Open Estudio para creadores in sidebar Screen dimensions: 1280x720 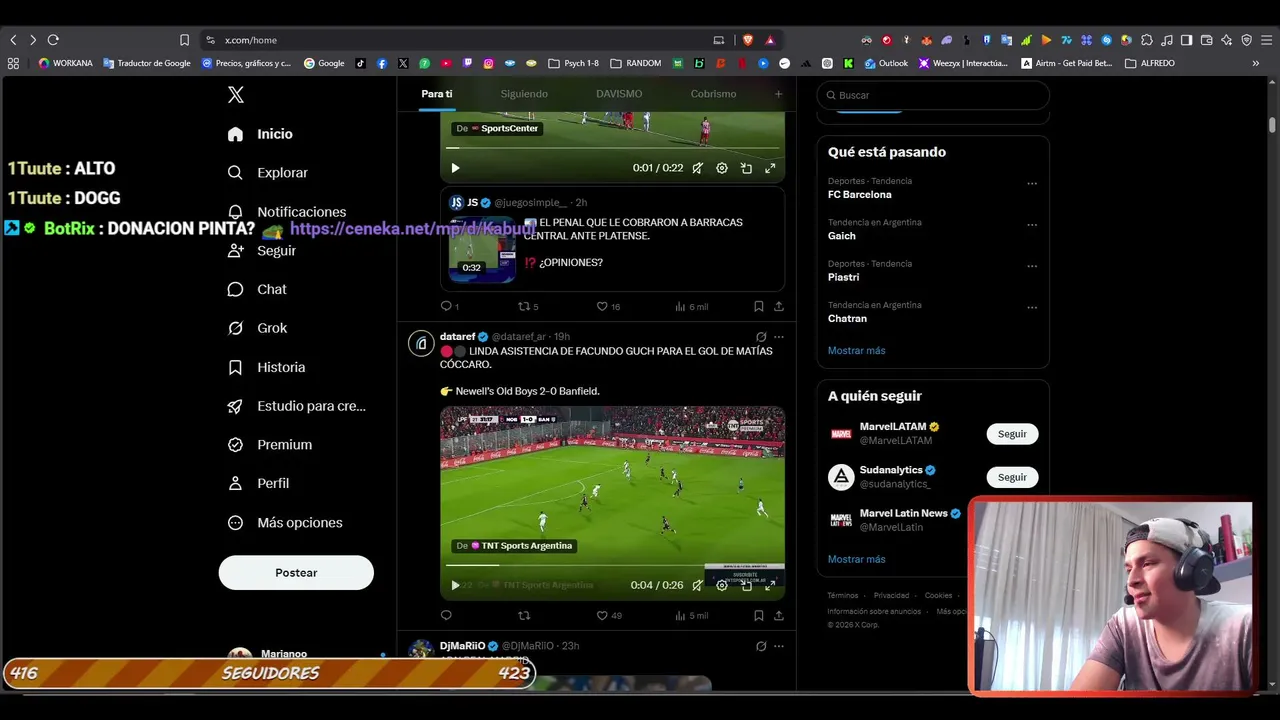pos(296,406)
